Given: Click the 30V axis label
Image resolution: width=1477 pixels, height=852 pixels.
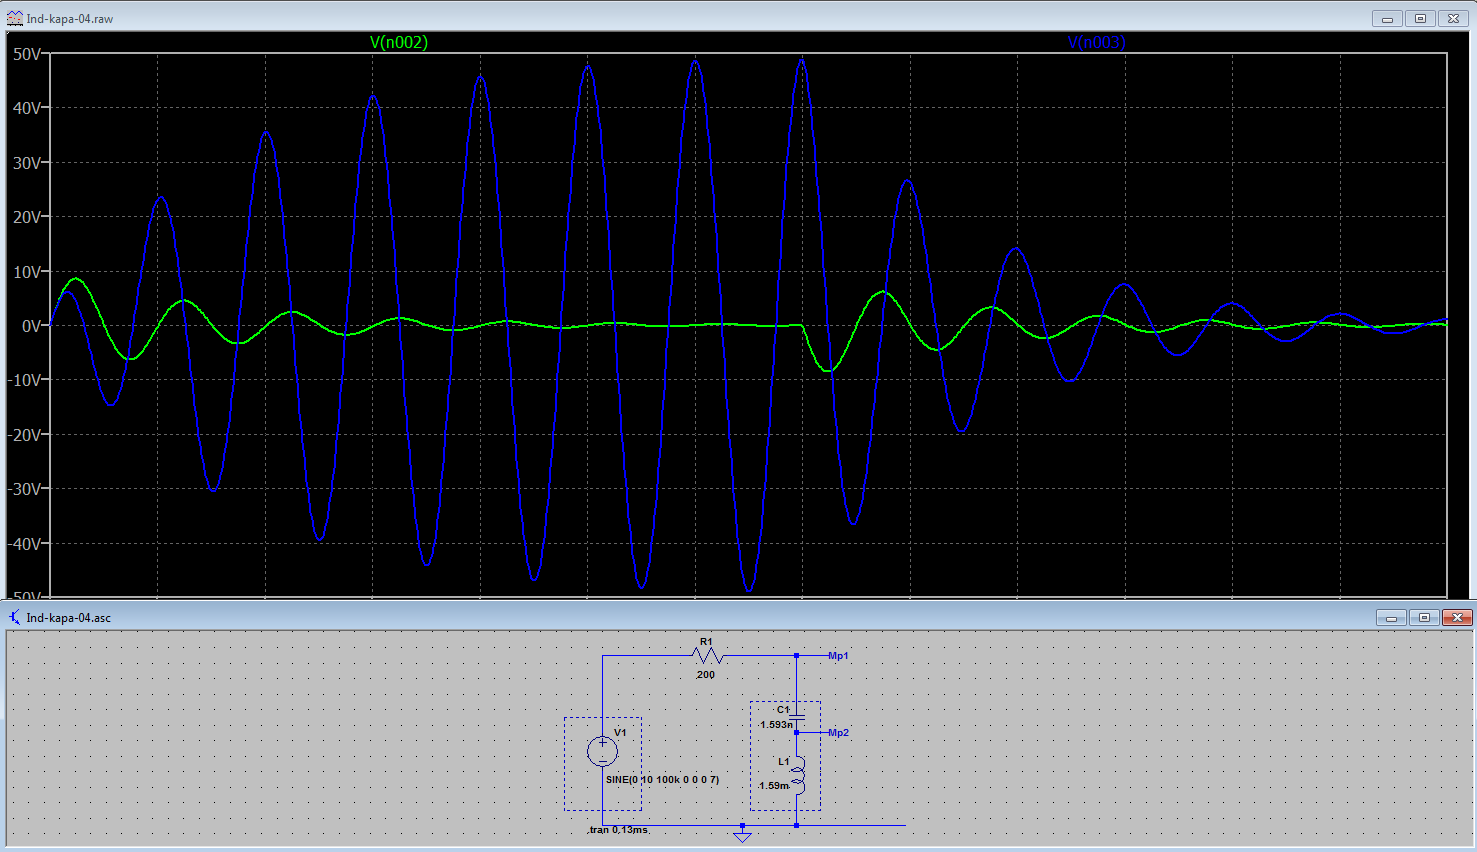Looking at the screenshot, I should point(26,163).
